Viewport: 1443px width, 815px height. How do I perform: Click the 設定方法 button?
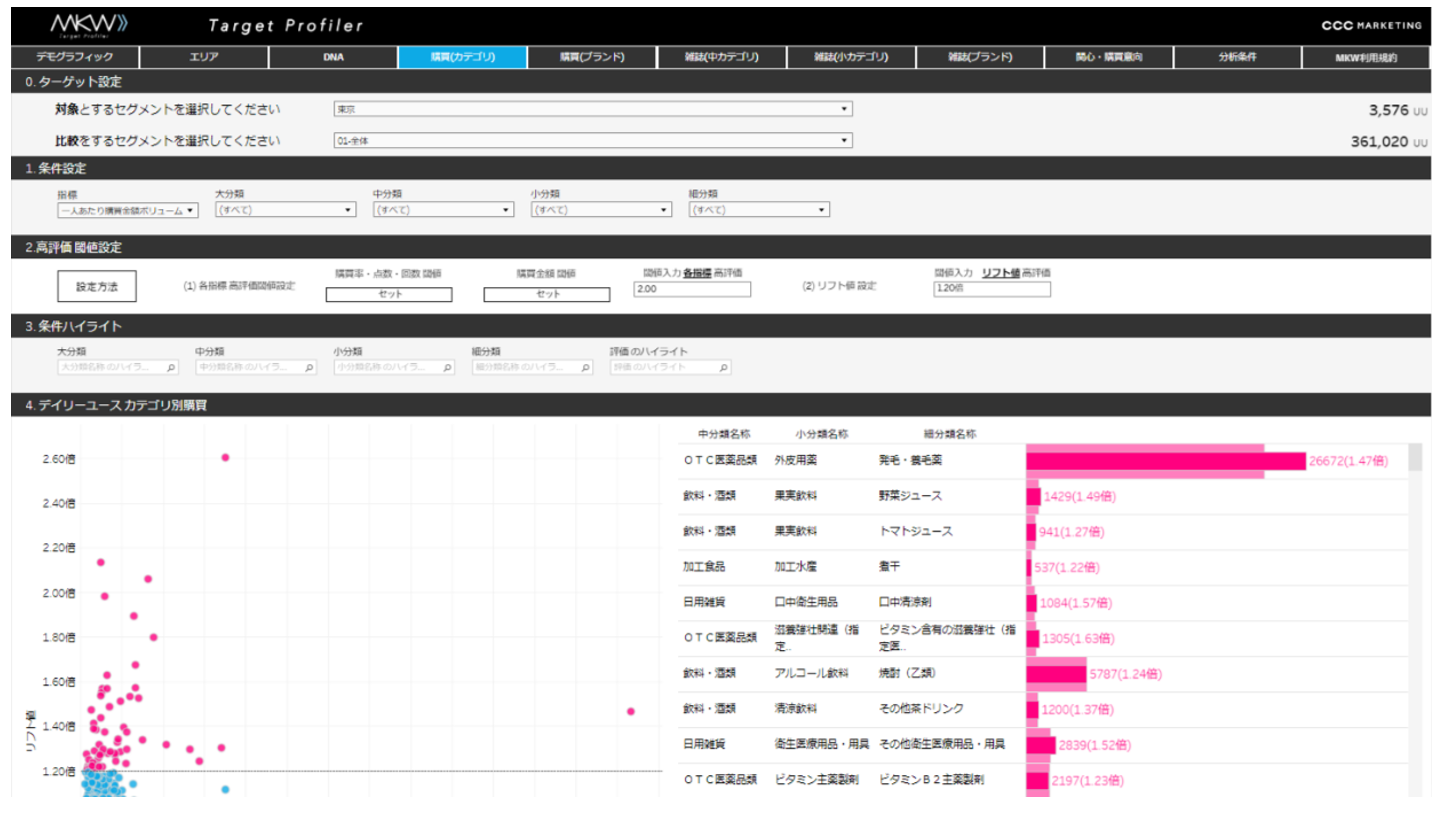[x=97, y=286]
